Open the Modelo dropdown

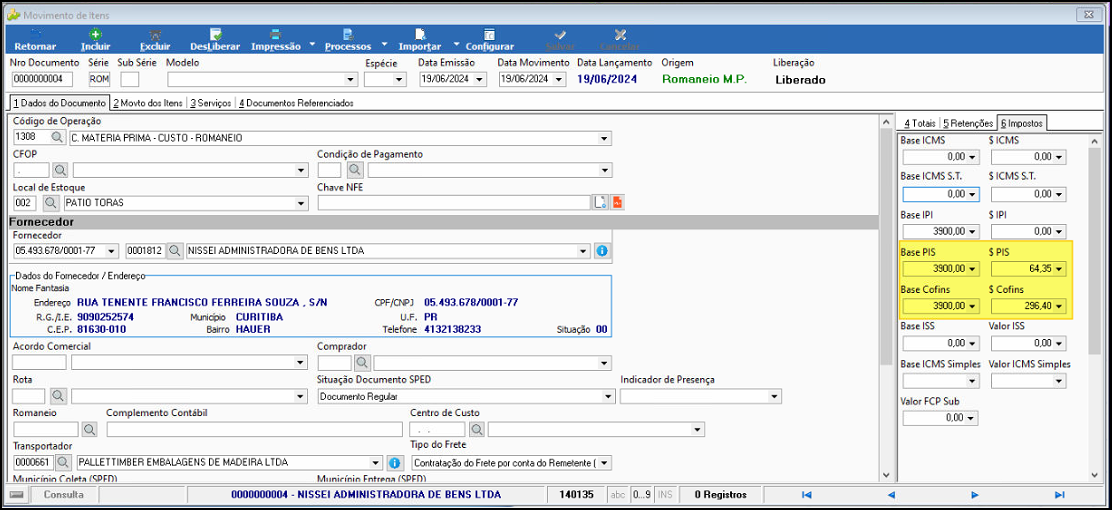[350, 79]
